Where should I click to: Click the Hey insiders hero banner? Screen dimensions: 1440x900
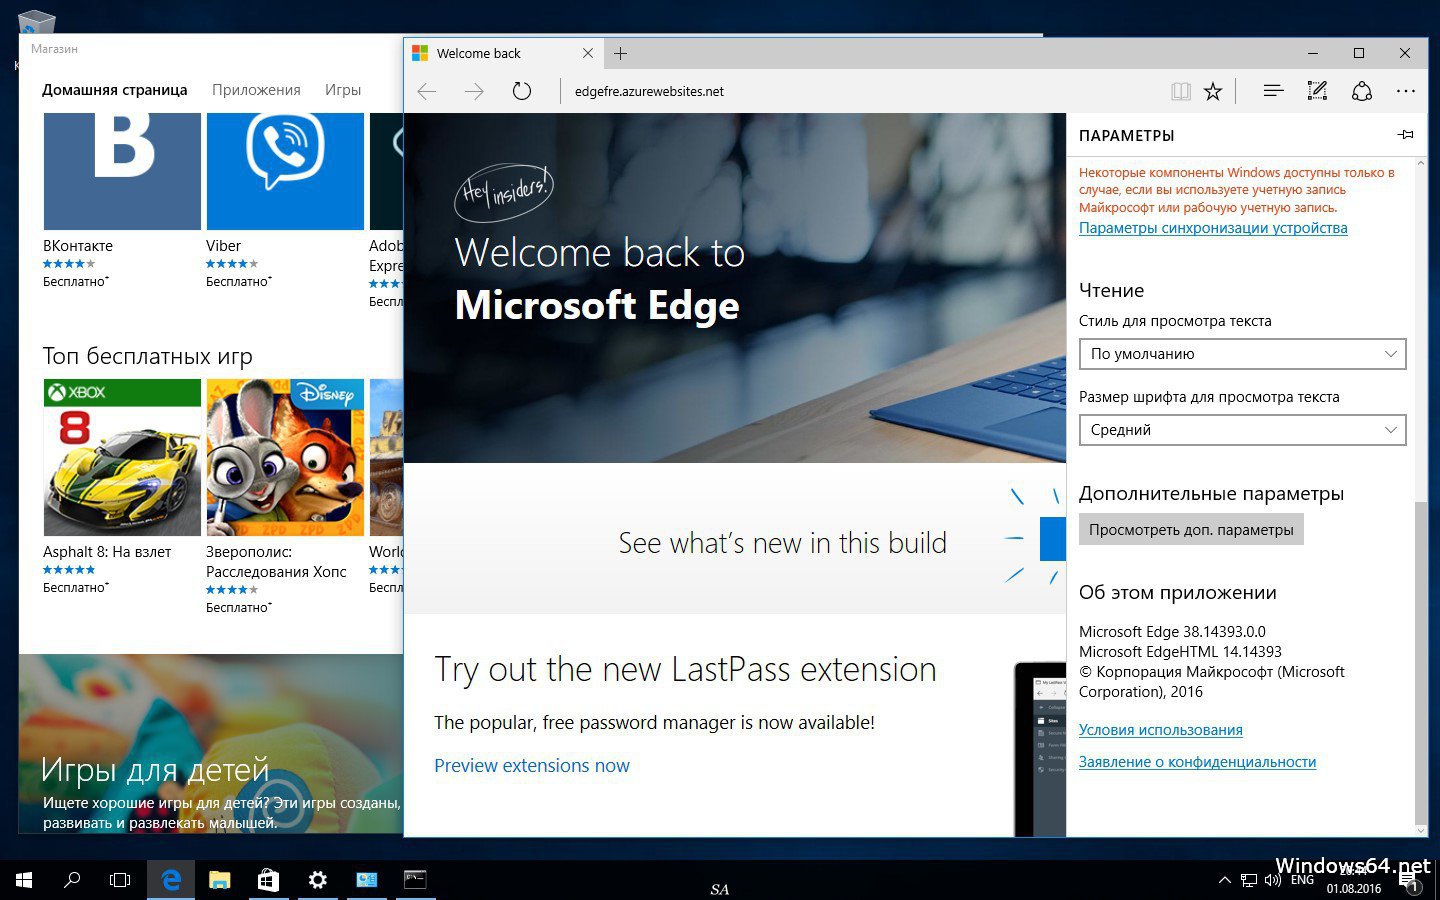[735, 288]
